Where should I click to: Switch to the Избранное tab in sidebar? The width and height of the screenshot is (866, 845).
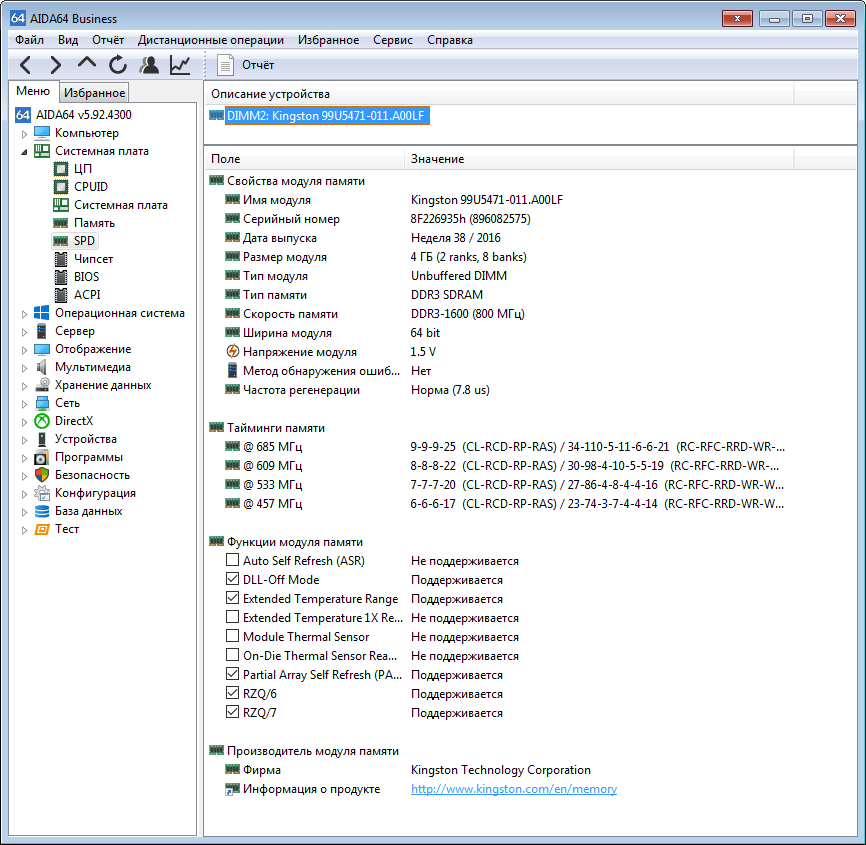pos(94,92)
